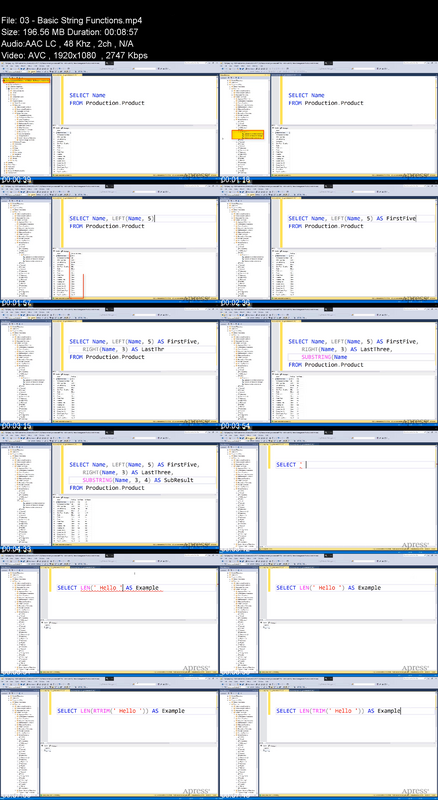Screen dimensions: 438x800
Task: Open the frame showing 'AS SubResult' query
Action: point(109,491)
